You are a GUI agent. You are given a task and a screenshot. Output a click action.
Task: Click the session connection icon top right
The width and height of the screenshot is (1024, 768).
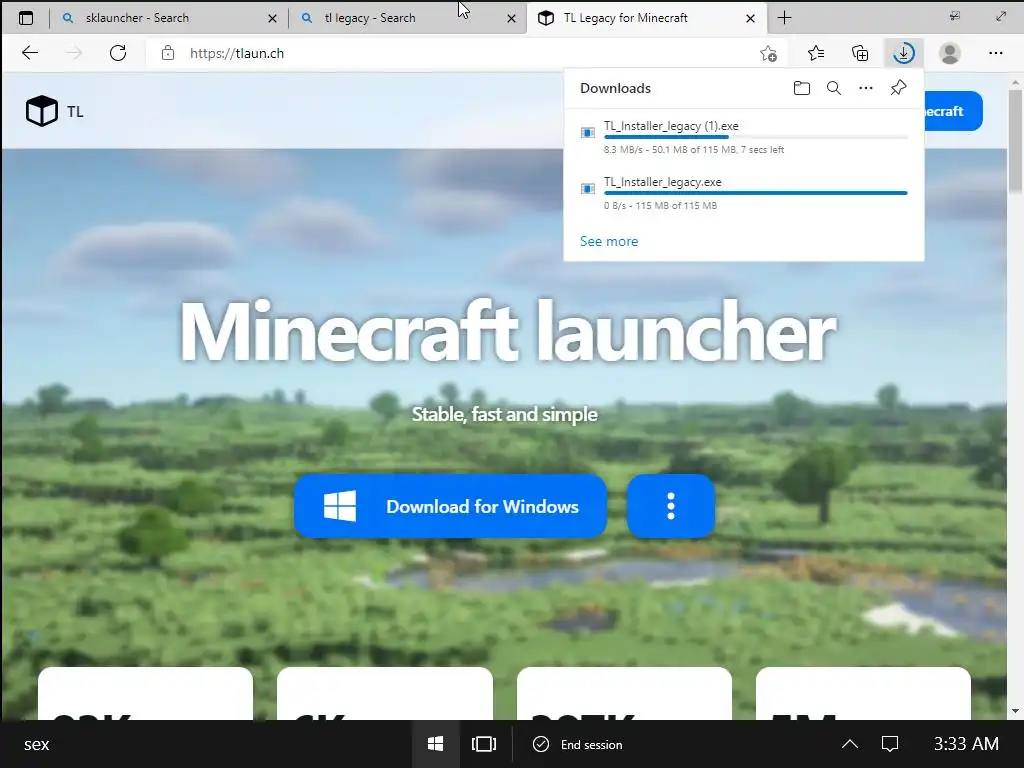click(955, 16)
